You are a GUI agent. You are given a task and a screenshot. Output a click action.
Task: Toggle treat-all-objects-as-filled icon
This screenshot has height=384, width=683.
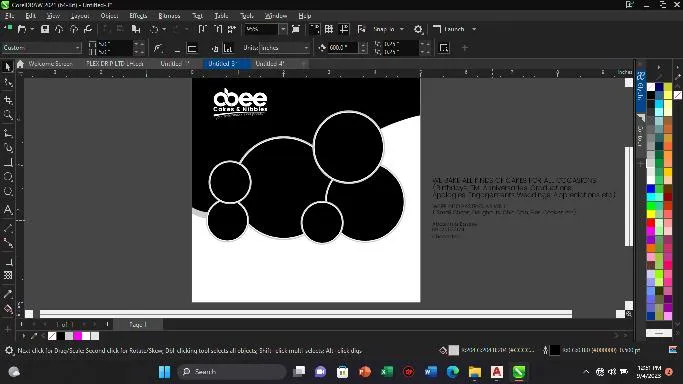(x=444, y=48)
